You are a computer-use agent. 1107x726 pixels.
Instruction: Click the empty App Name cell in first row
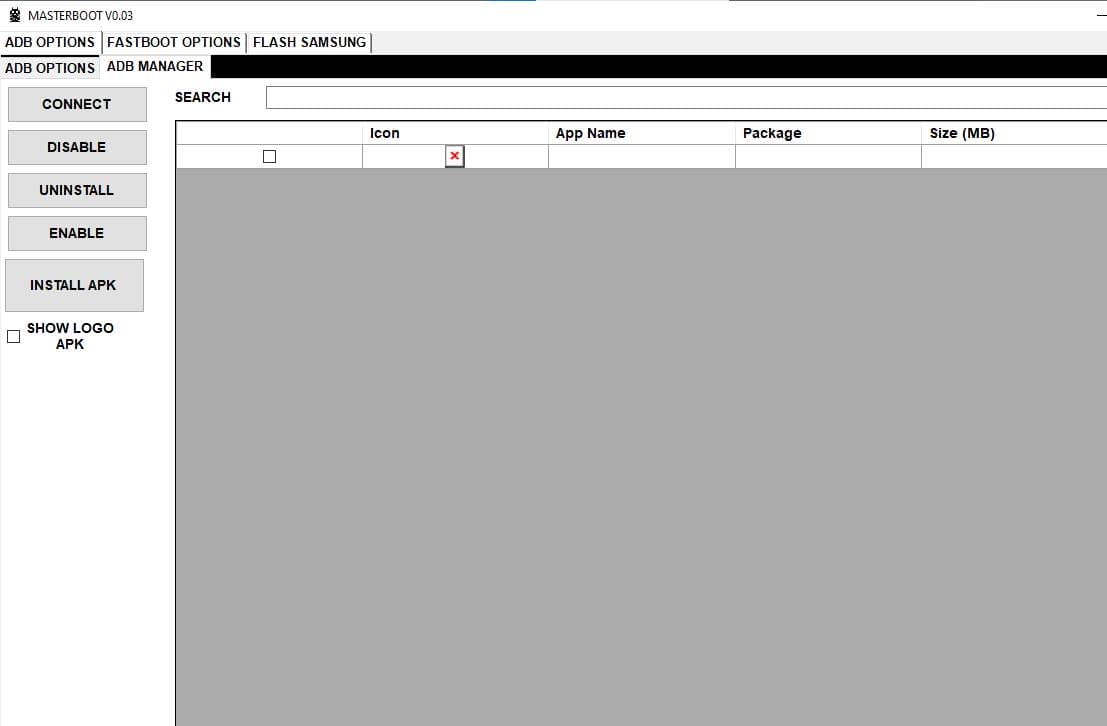[642, 157]
